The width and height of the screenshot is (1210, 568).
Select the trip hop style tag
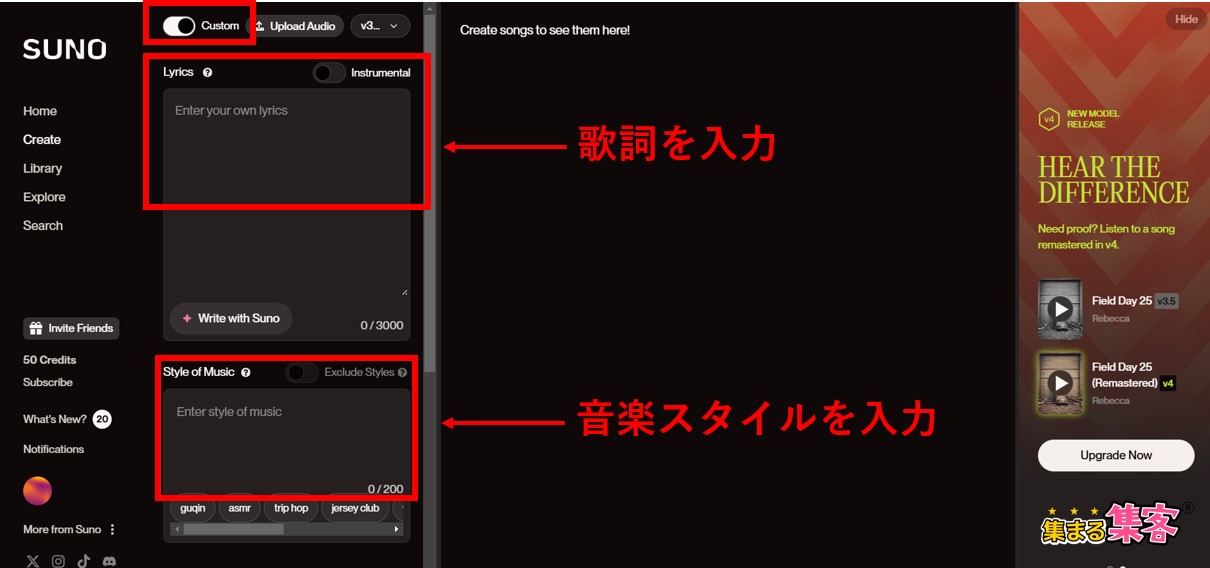click(291, 508)
